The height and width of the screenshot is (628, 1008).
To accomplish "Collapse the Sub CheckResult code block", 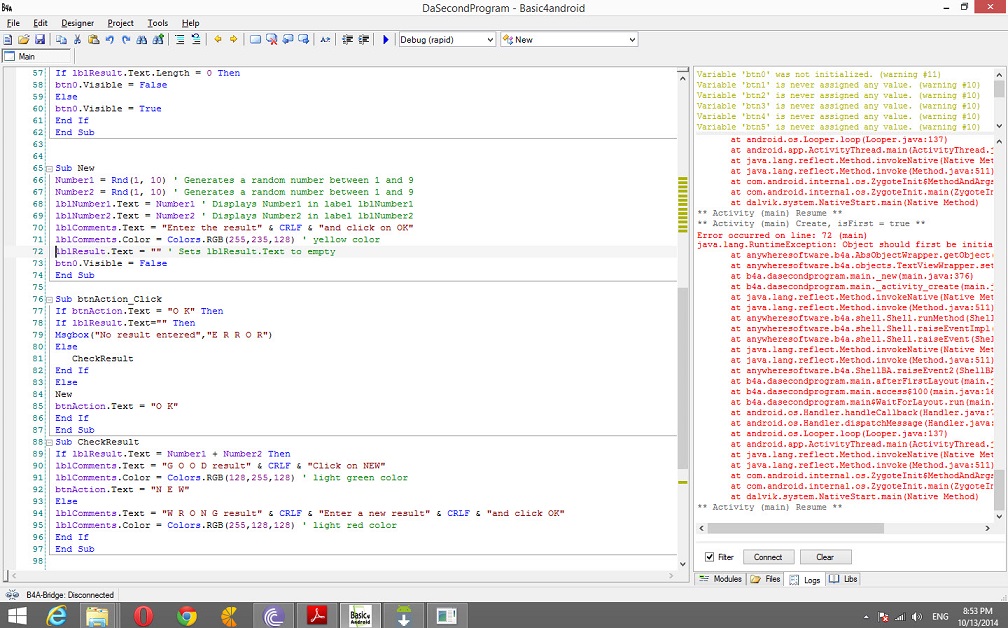I will tap(50, 442).
